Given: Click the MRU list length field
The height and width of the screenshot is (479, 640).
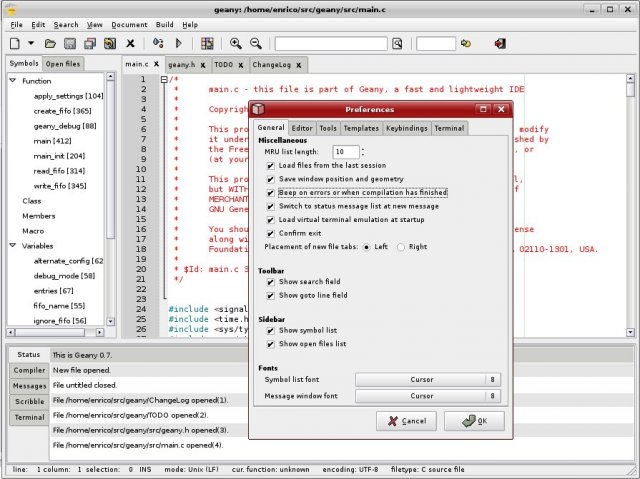Looking at the screenshot, I should [x=346, y=152].
